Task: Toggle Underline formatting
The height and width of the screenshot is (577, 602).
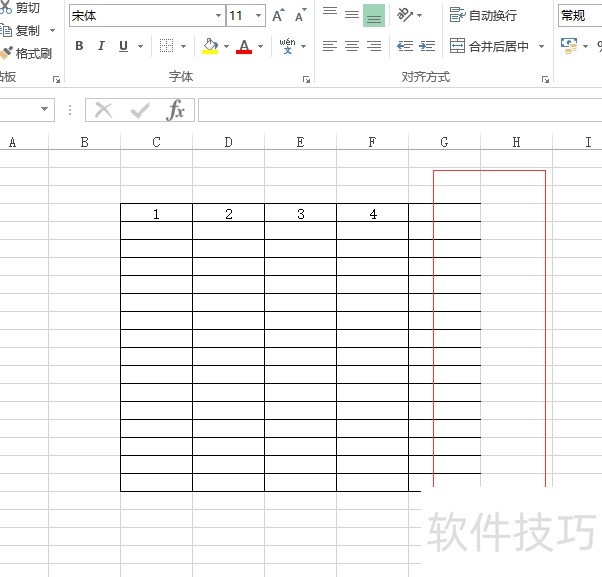Action: point(123,46)
